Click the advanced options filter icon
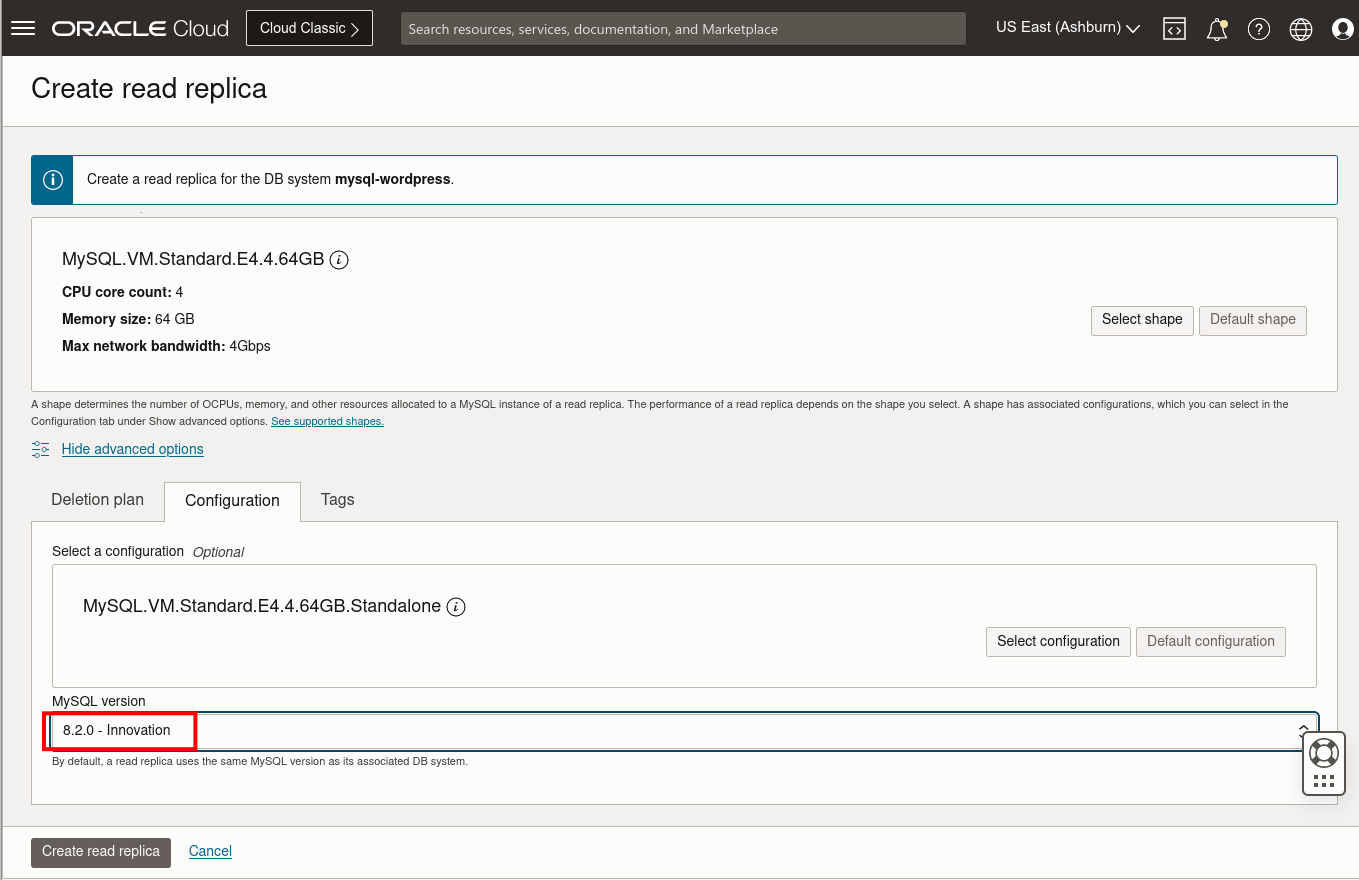This screenshot has width=1359, height=880. (x=40, y=449)
